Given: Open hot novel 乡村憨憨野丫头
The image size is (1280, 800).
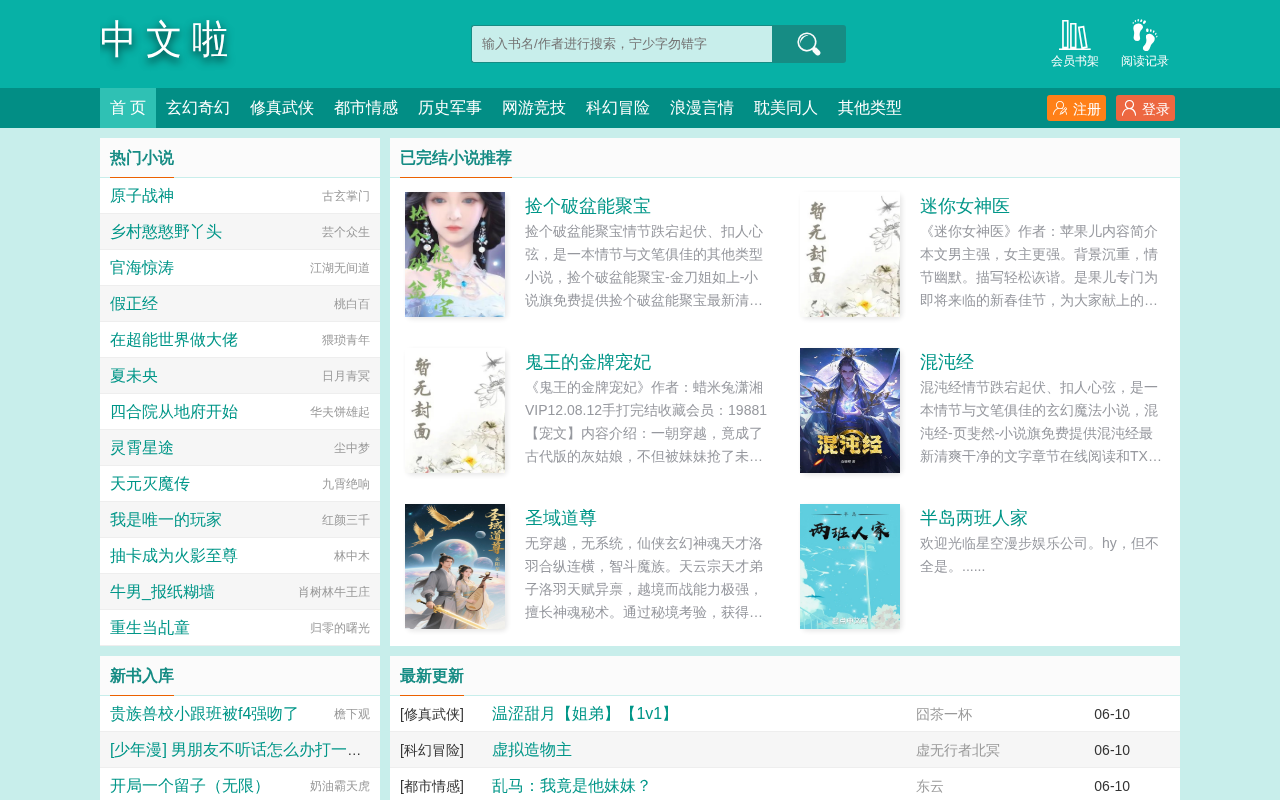Looking at the screenshot, I should pyautogui.click(x=166, y=232).
